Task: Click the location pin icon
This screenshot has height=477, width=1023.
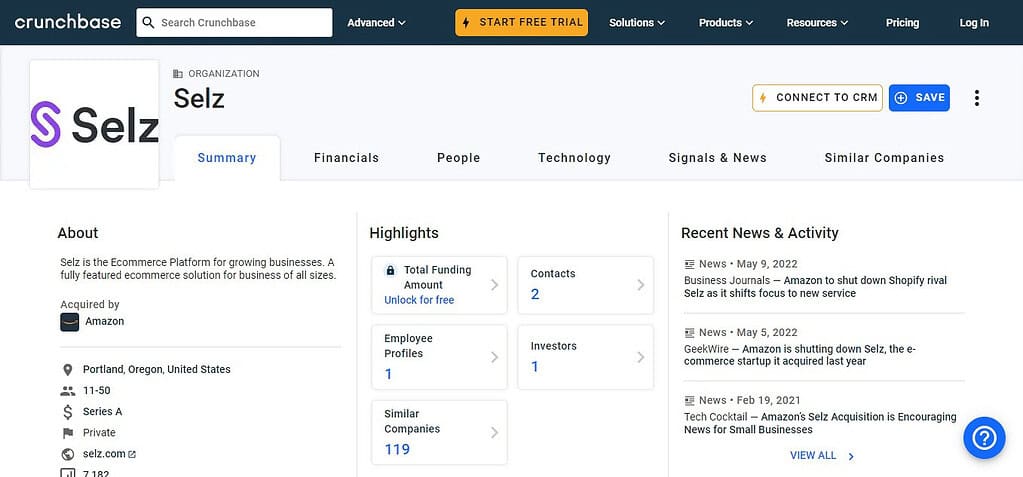Action: [x=67, y=370]
